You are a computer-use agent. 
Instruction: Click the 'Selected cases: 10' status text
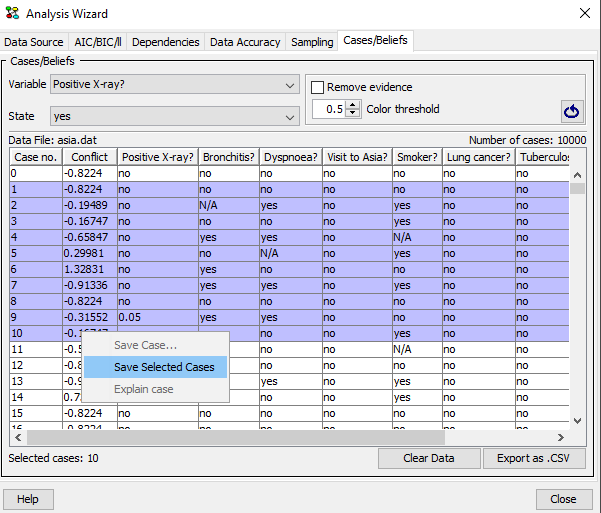coord(53,458)
